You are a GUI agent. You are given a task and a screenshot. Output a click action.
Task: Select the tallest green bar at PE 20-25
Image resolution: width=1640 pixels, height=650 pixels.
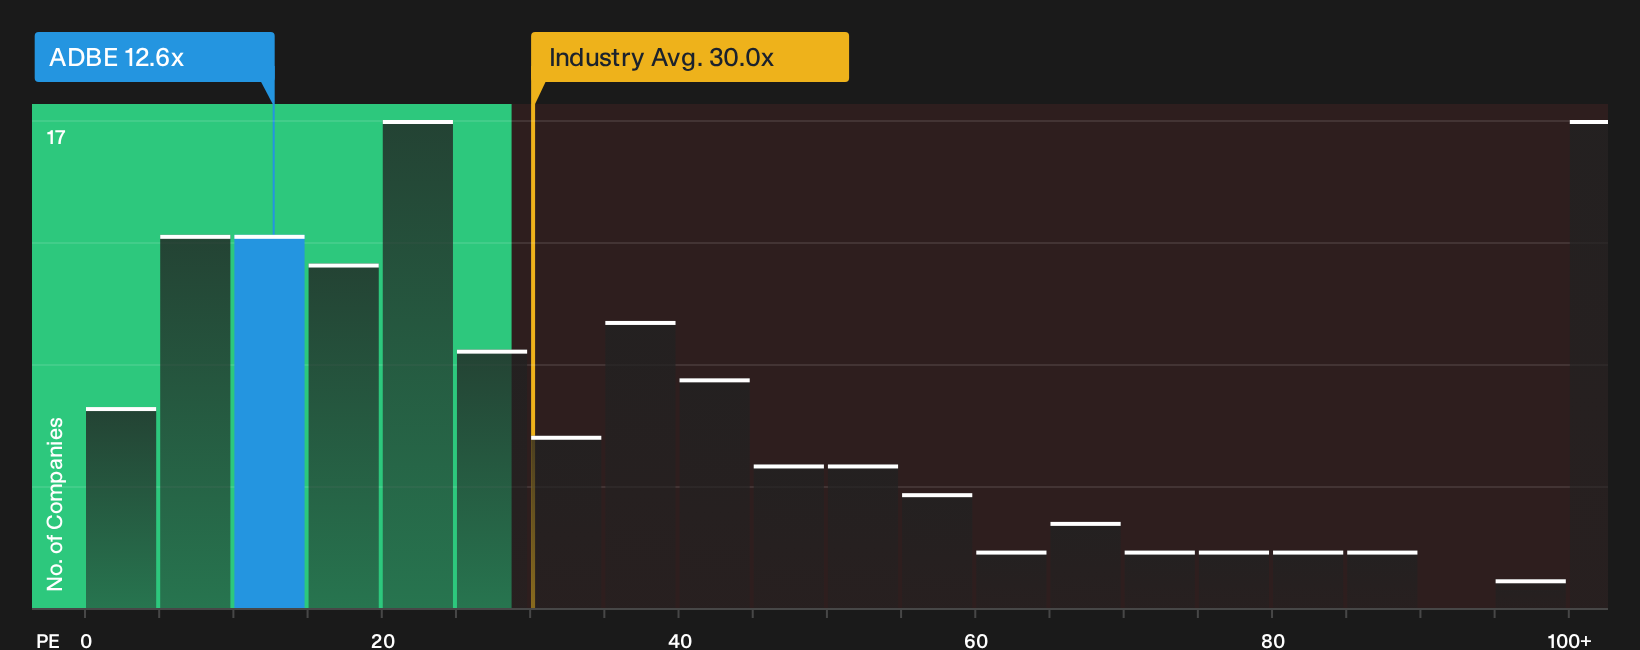418,364
